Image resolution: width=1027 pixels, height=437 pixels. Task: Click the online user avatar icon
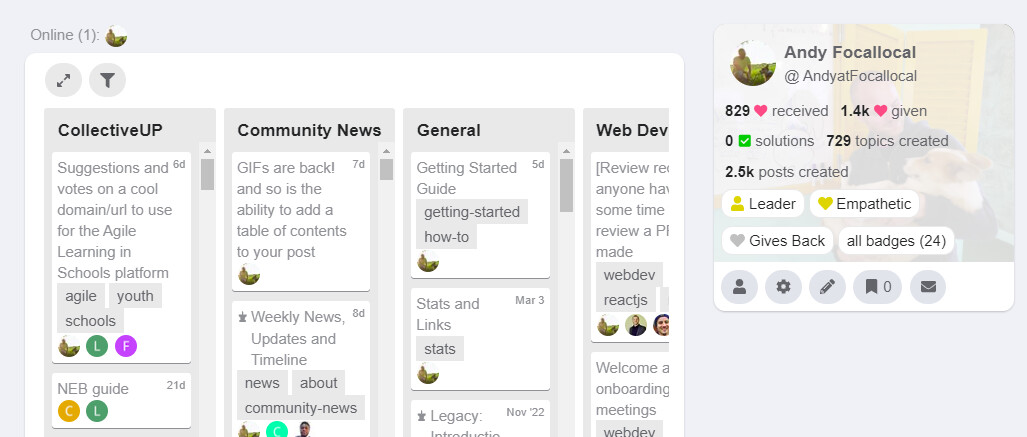point(117,36)
